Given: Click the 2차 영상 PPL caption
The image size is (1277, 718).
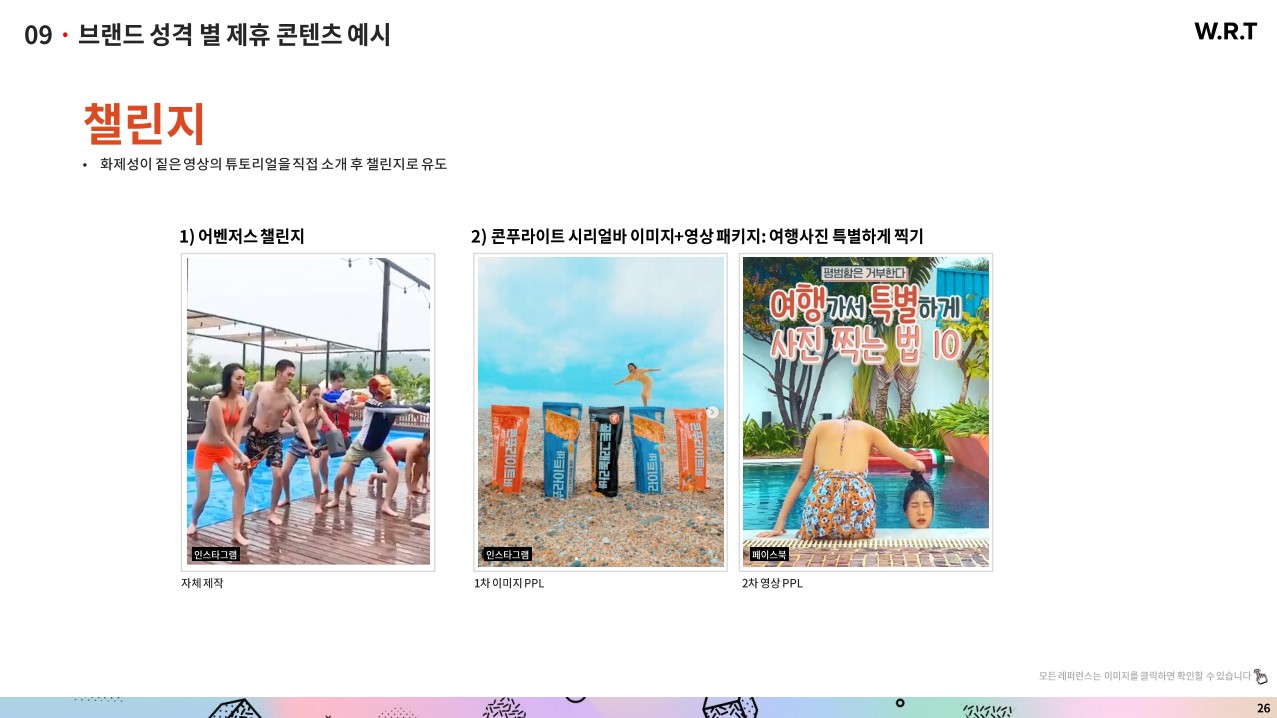Looking at the screenshot, I should click(772, 583).
